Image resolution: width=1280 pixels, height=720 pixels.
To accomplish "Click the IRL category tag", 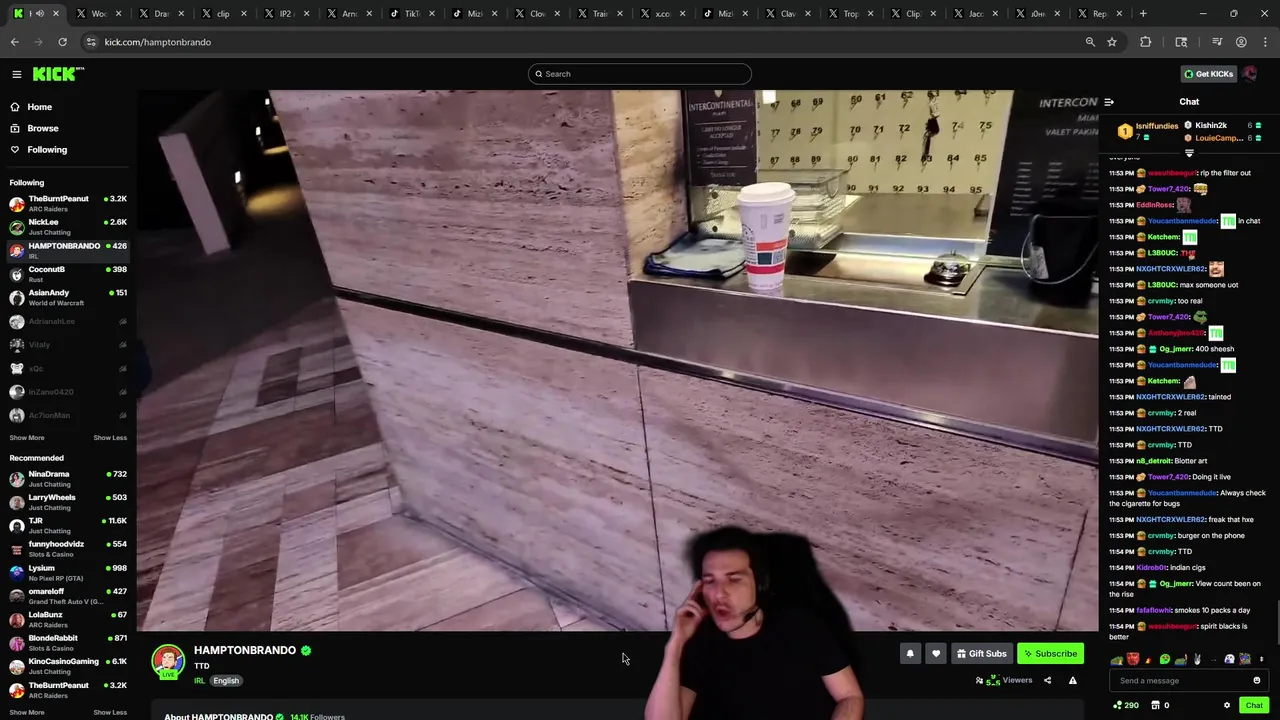I will click(x=199, y=681).
